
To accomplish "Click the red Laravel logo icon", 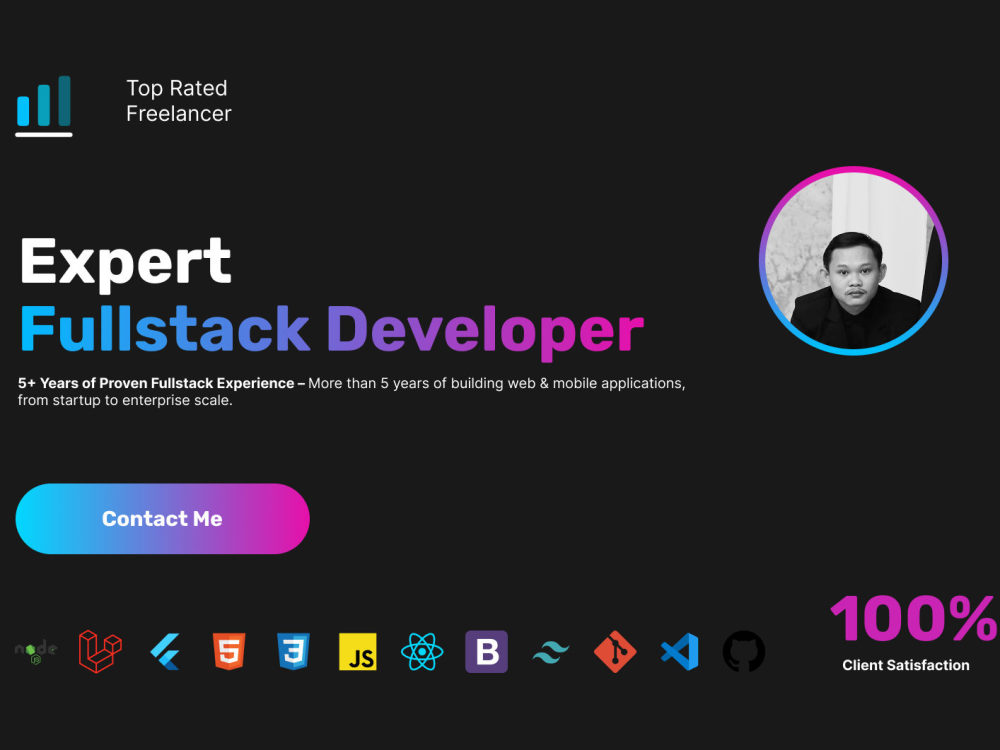I will point(100,651).
